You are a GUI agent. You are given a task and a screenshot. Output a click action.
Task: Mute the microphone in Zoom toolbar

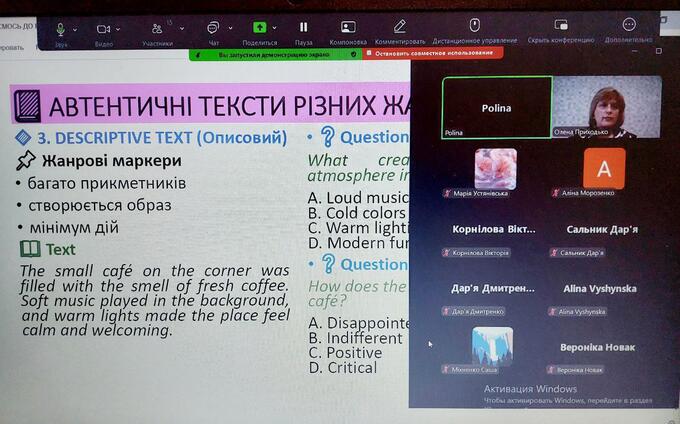[x=61, y=30]
